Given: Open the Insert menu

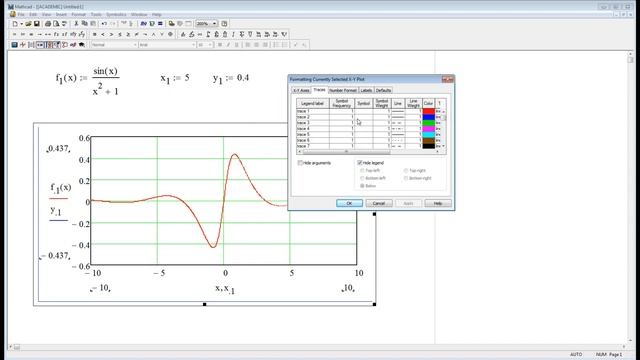Looking at the screenshot, I should 61,15.
